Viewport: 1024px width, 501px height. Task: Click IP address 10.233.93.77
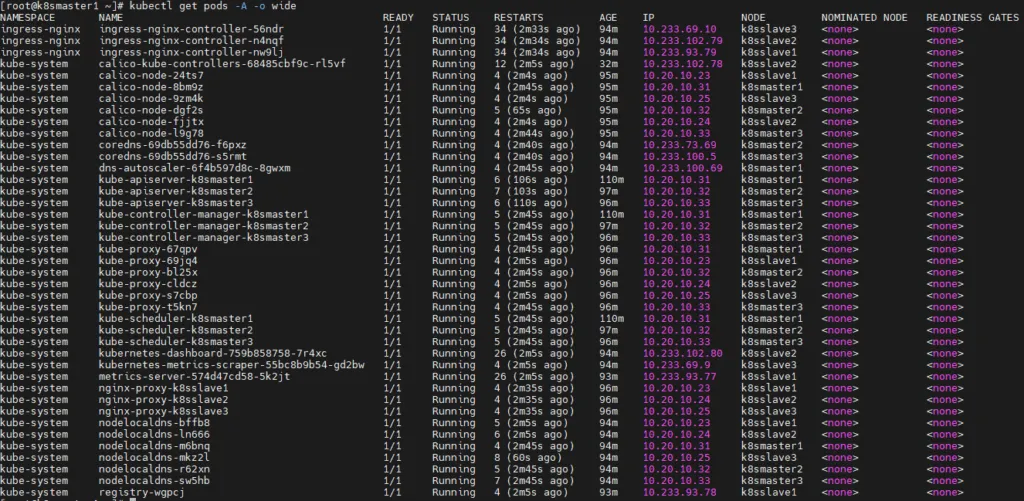tap(679, 377)
